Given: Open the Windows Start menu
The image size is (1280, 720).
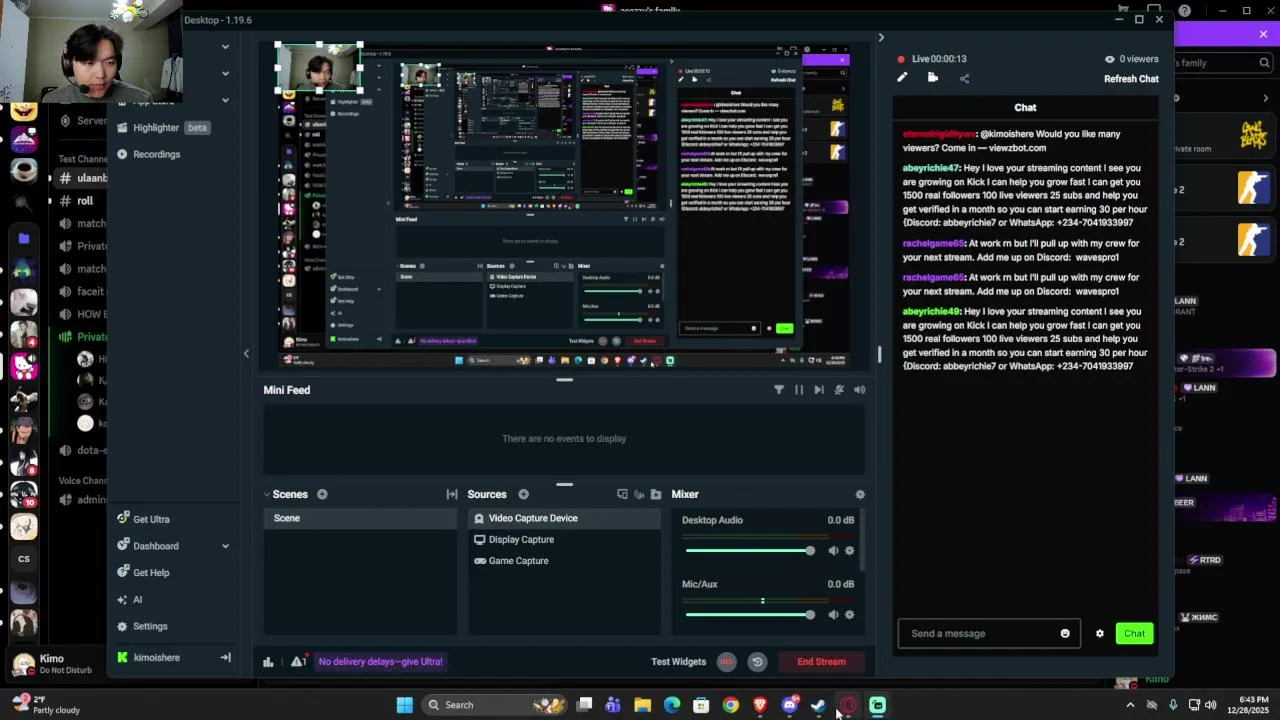Looking at the screenshot, I should [404, 705].
